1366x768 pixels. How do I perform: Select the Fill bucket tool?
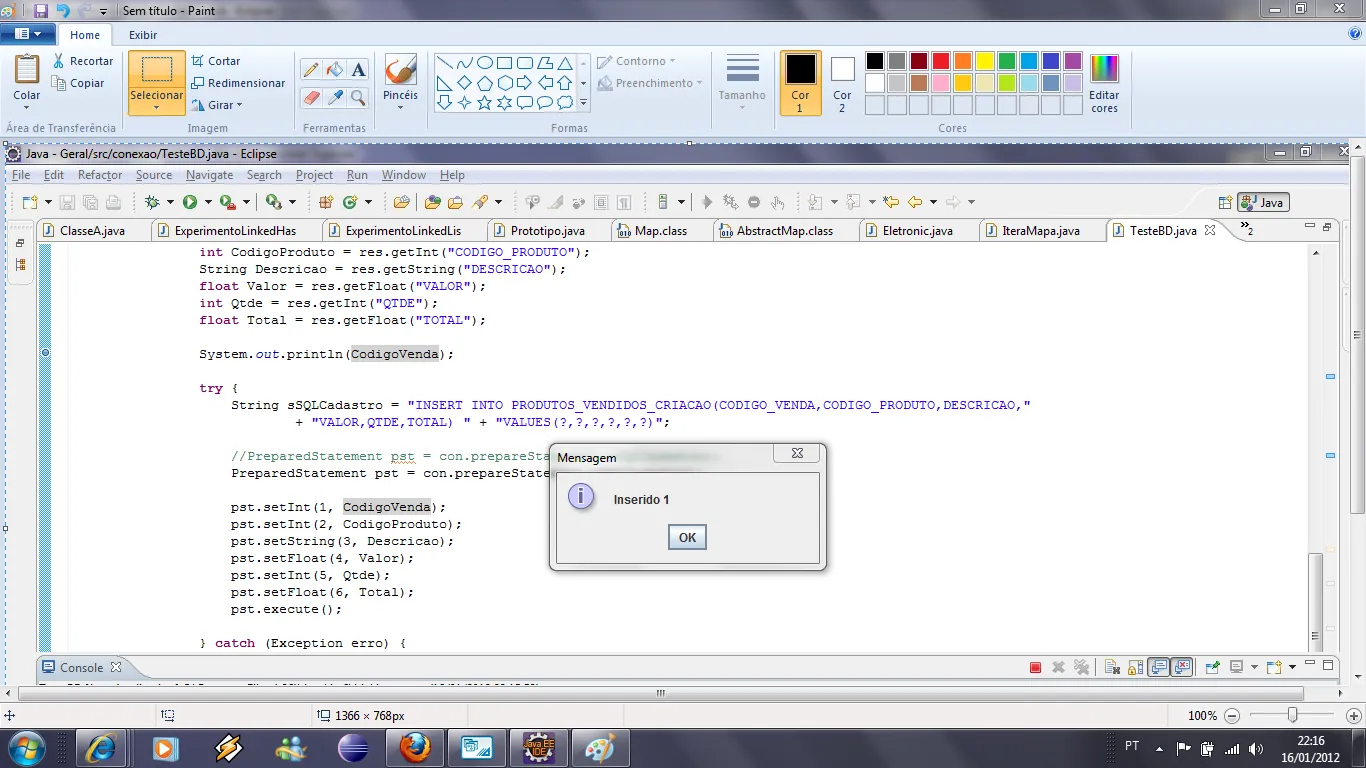(x=335, y=69)
